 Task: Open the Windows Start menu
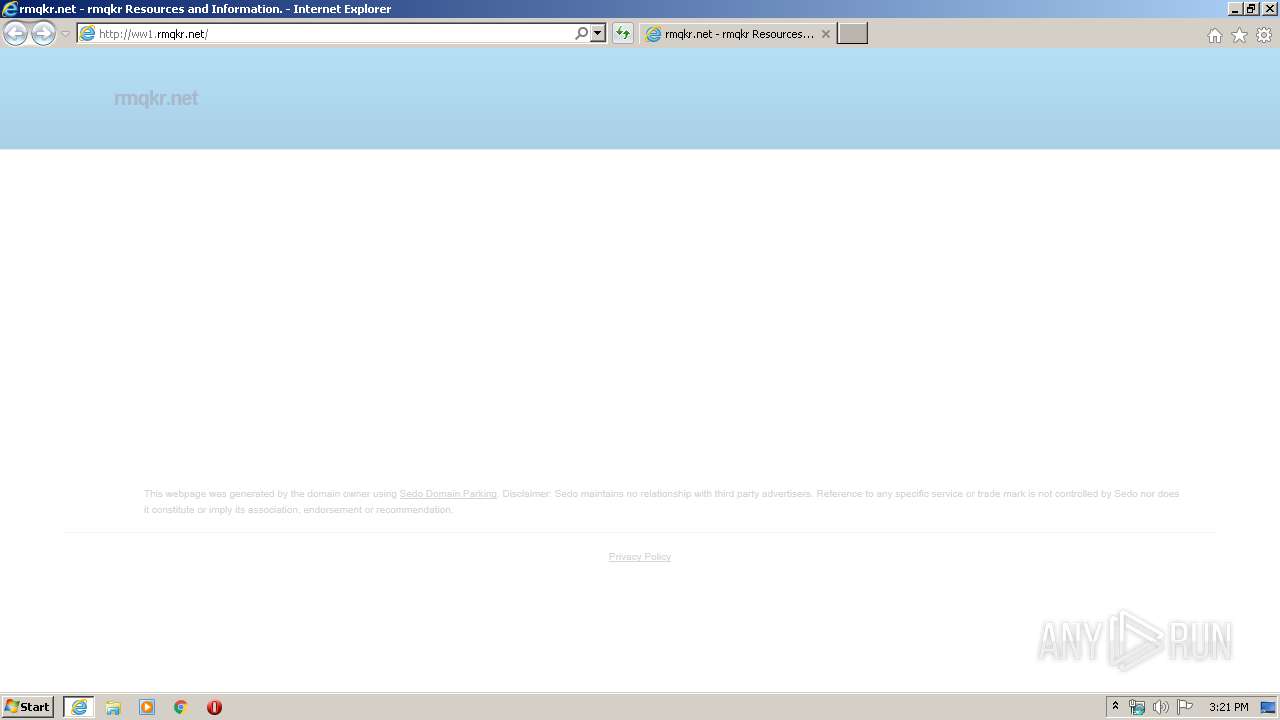click(28, 707)
